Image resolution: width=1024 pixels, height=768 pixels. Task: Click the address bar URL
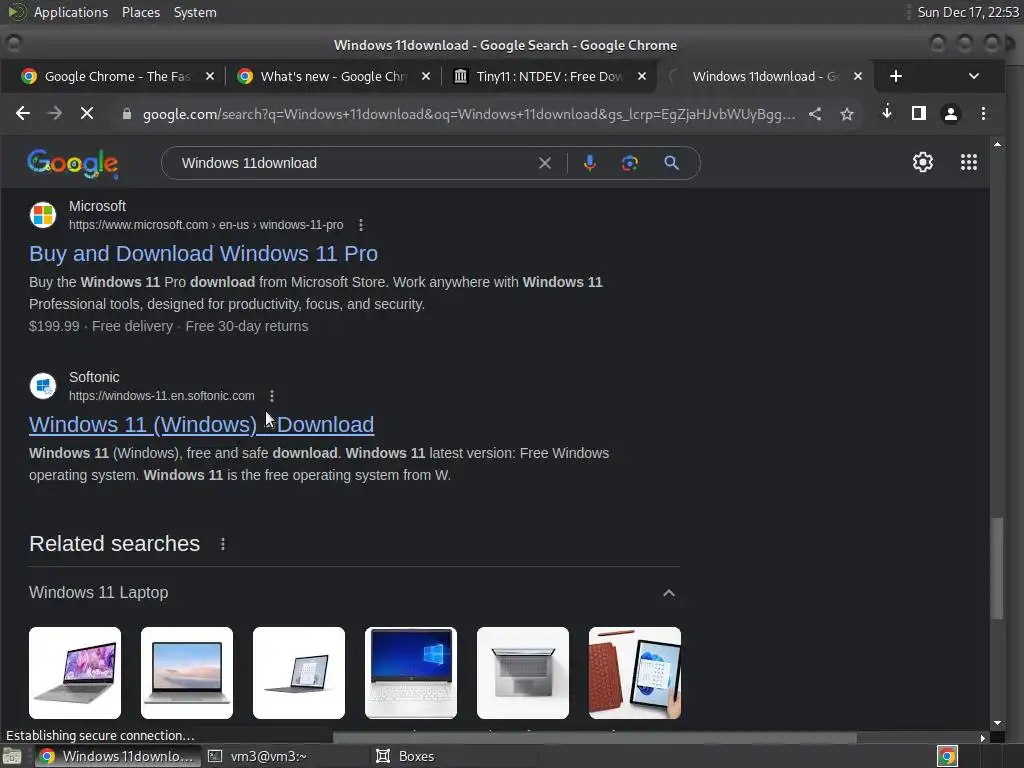(469, 114)
